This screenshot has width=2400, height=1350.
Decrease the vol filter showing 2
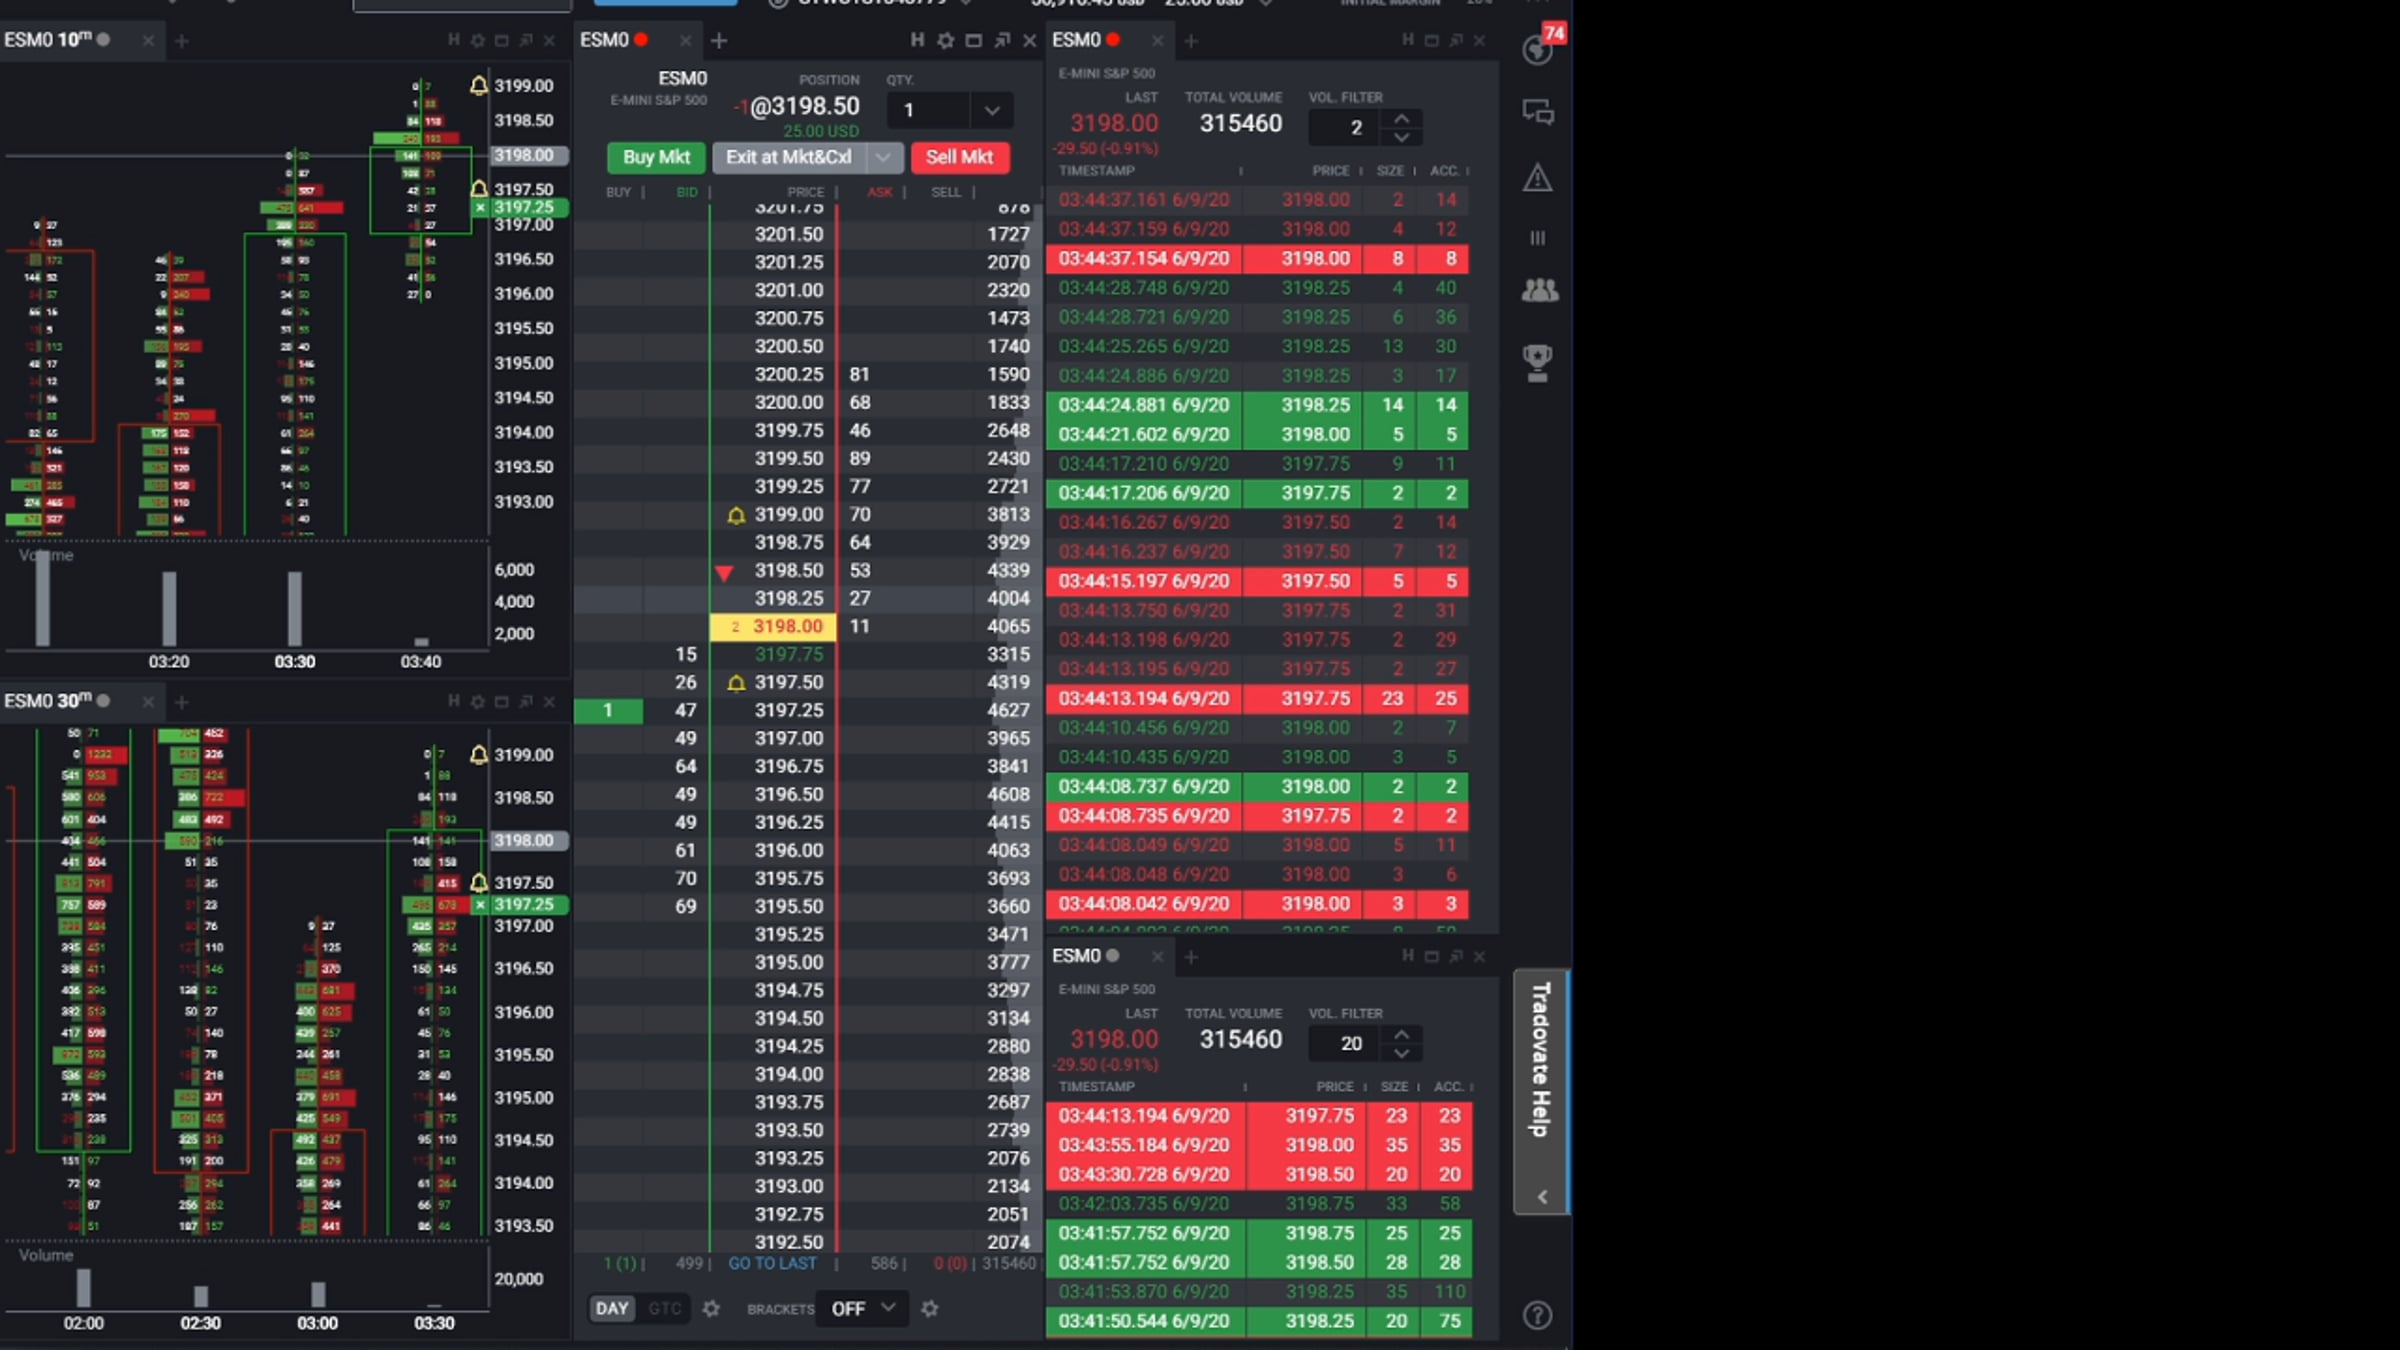[1402, 137]
